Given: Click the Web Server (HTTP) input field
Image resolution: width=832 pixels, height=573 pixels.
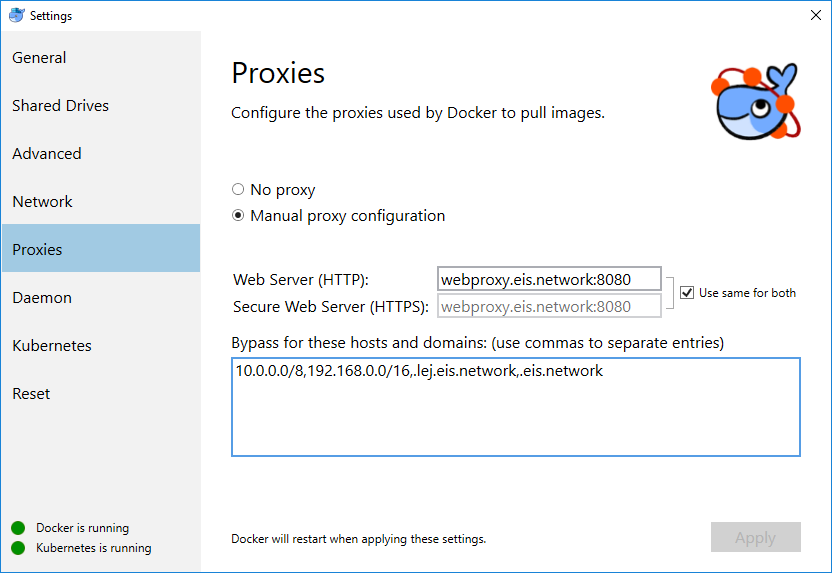Looking at the screenshot, I should pos(549,280).
